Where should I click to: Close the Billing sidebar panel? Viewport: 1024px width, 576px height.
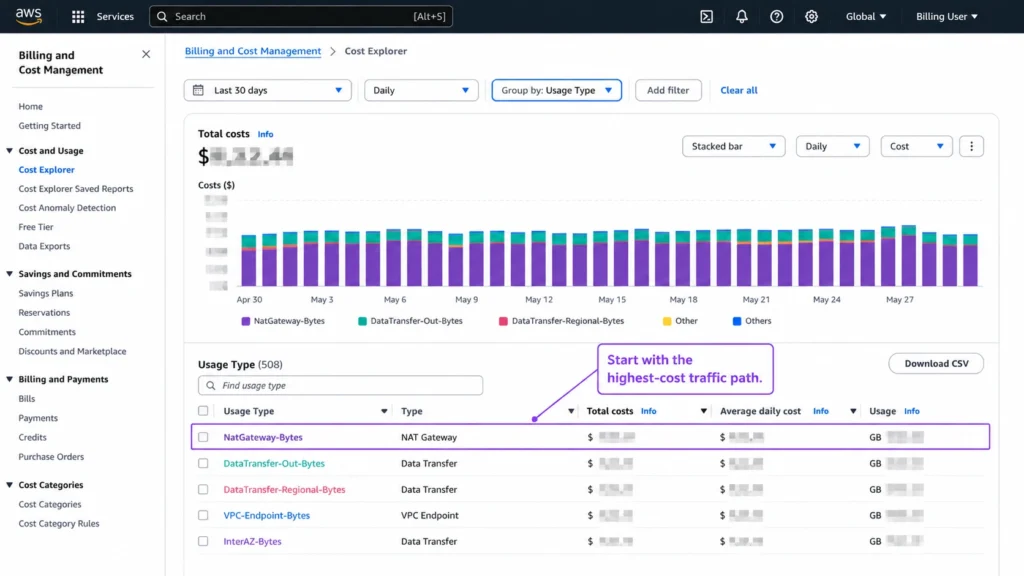[x=146, y=54]
